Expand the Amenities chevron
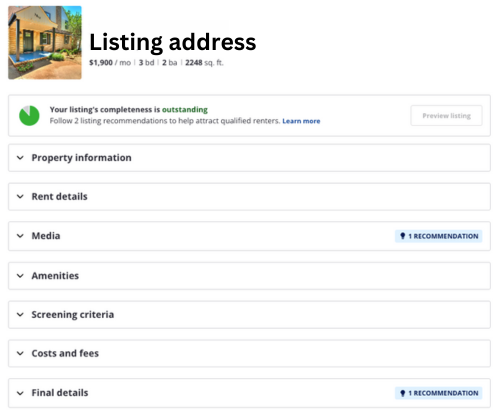 (20, 276)
